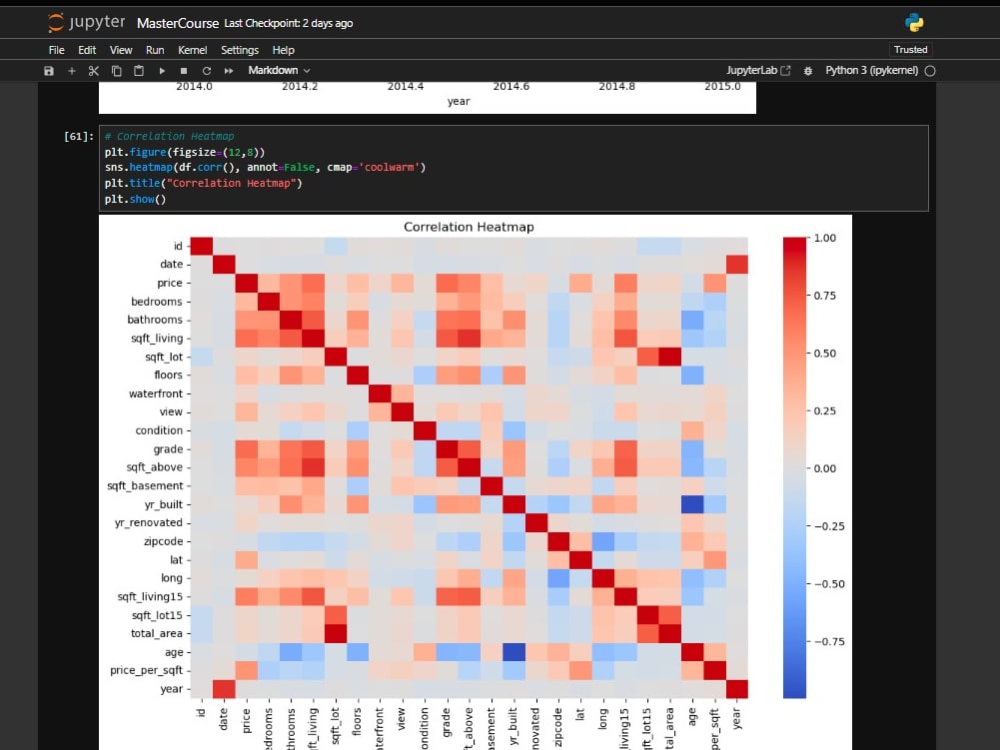Click the Python logo icon
The width and height of the screenshot is (1000, 750).
coord(914,23)
